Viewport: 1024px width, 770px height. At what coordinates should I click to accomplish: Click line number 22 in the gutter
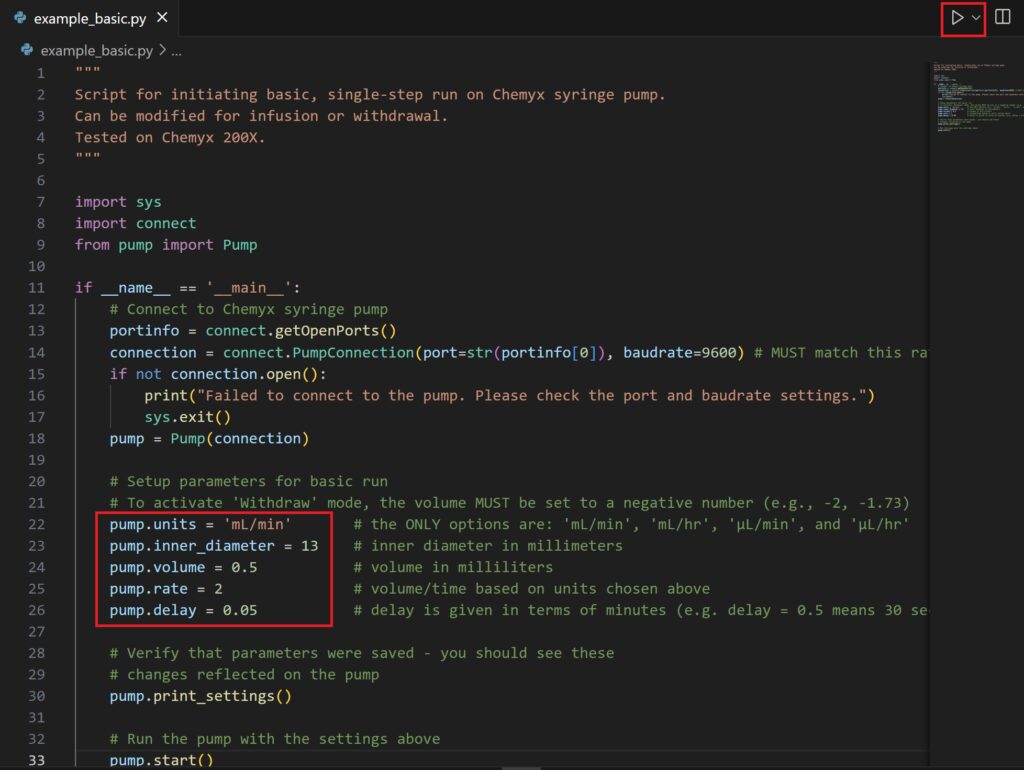pos(36,523)
